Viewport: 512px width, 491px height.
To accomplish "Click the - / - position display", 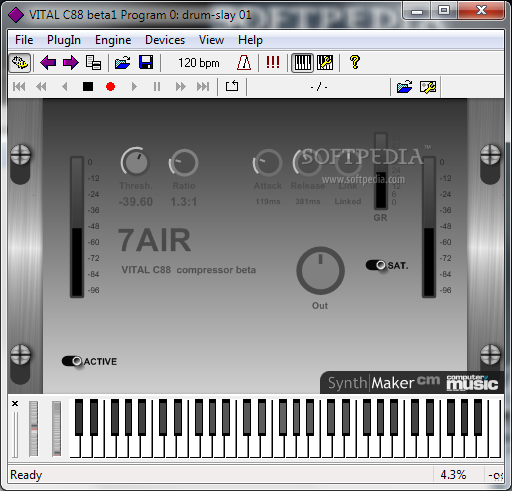I will 319,87.
